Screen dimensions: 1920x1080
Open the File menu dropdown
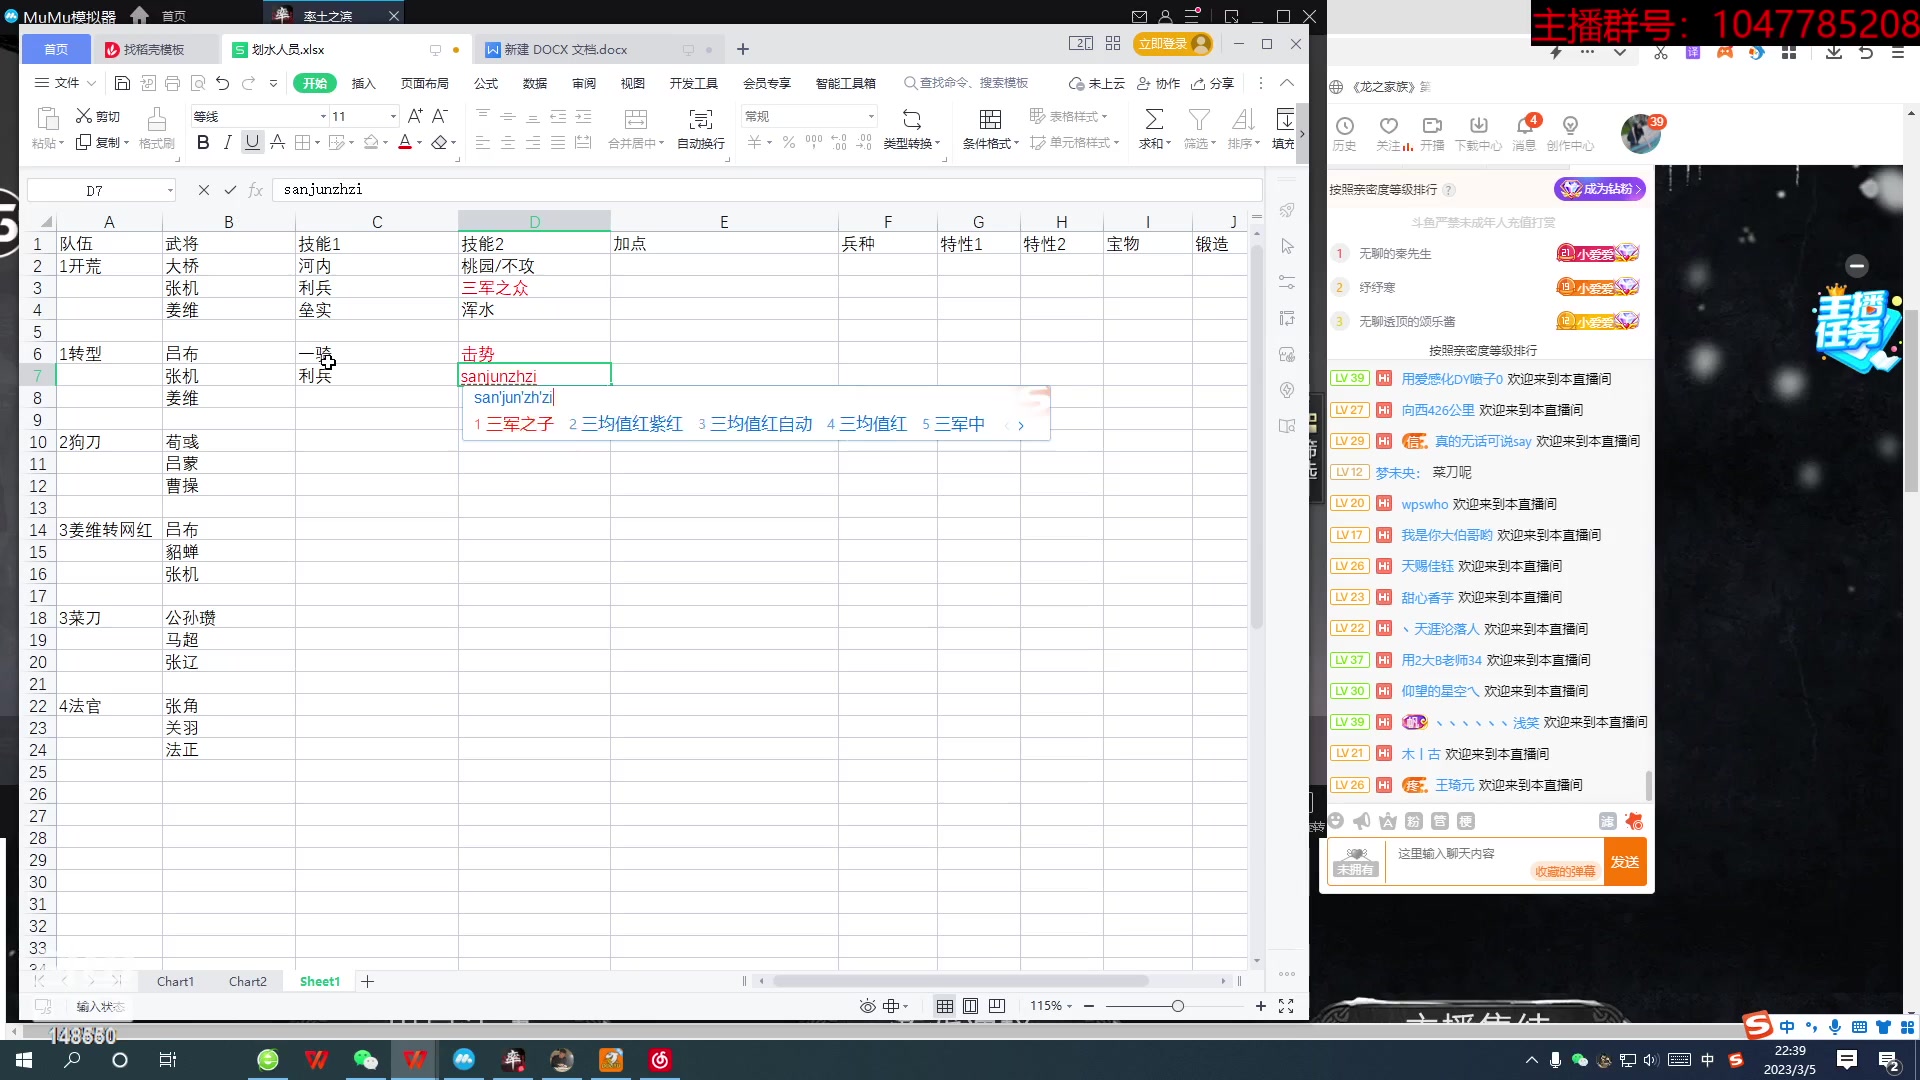click(x=66, y=83)
